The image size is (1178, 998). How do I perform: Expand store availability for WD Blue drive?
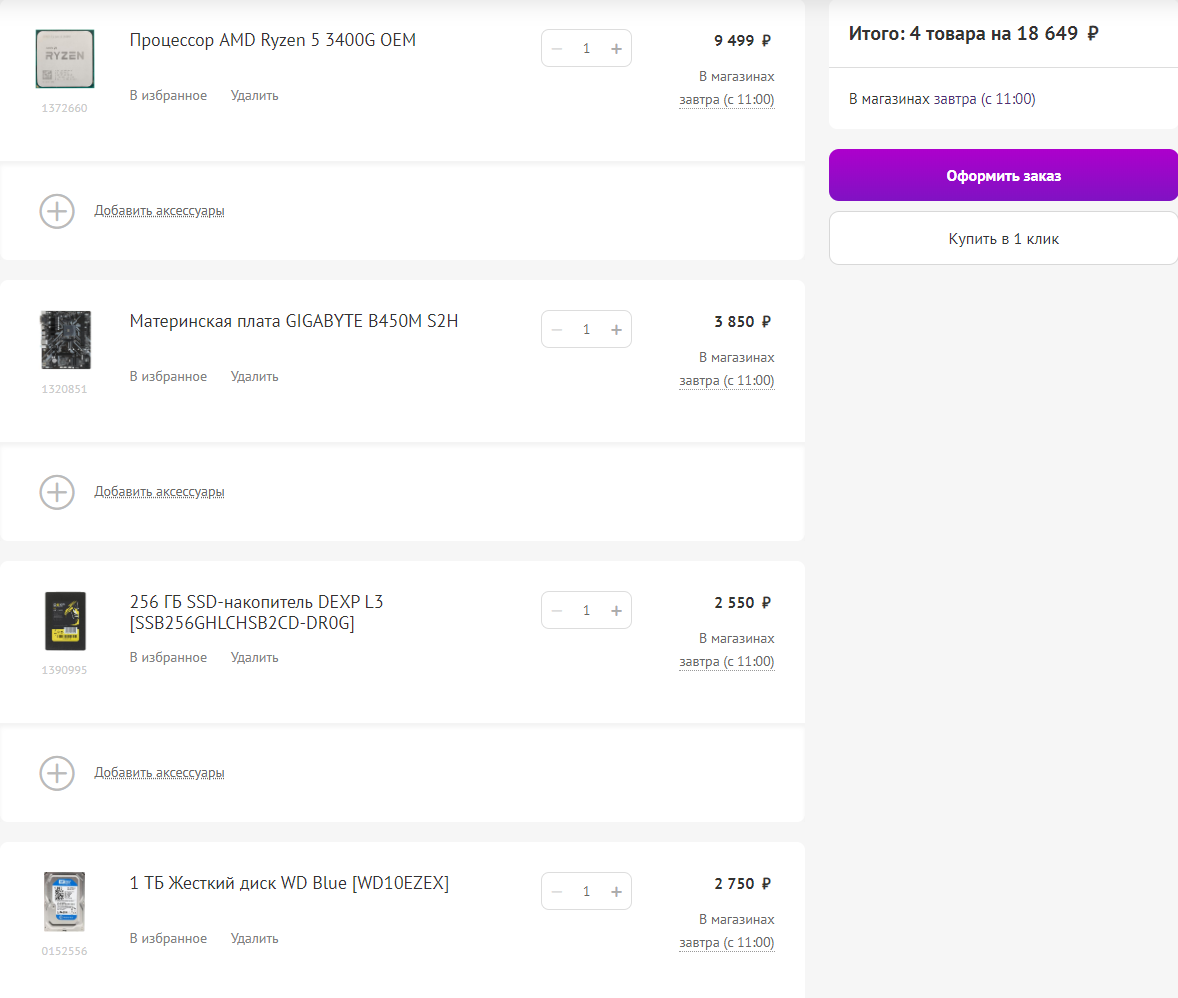[726, 943]
